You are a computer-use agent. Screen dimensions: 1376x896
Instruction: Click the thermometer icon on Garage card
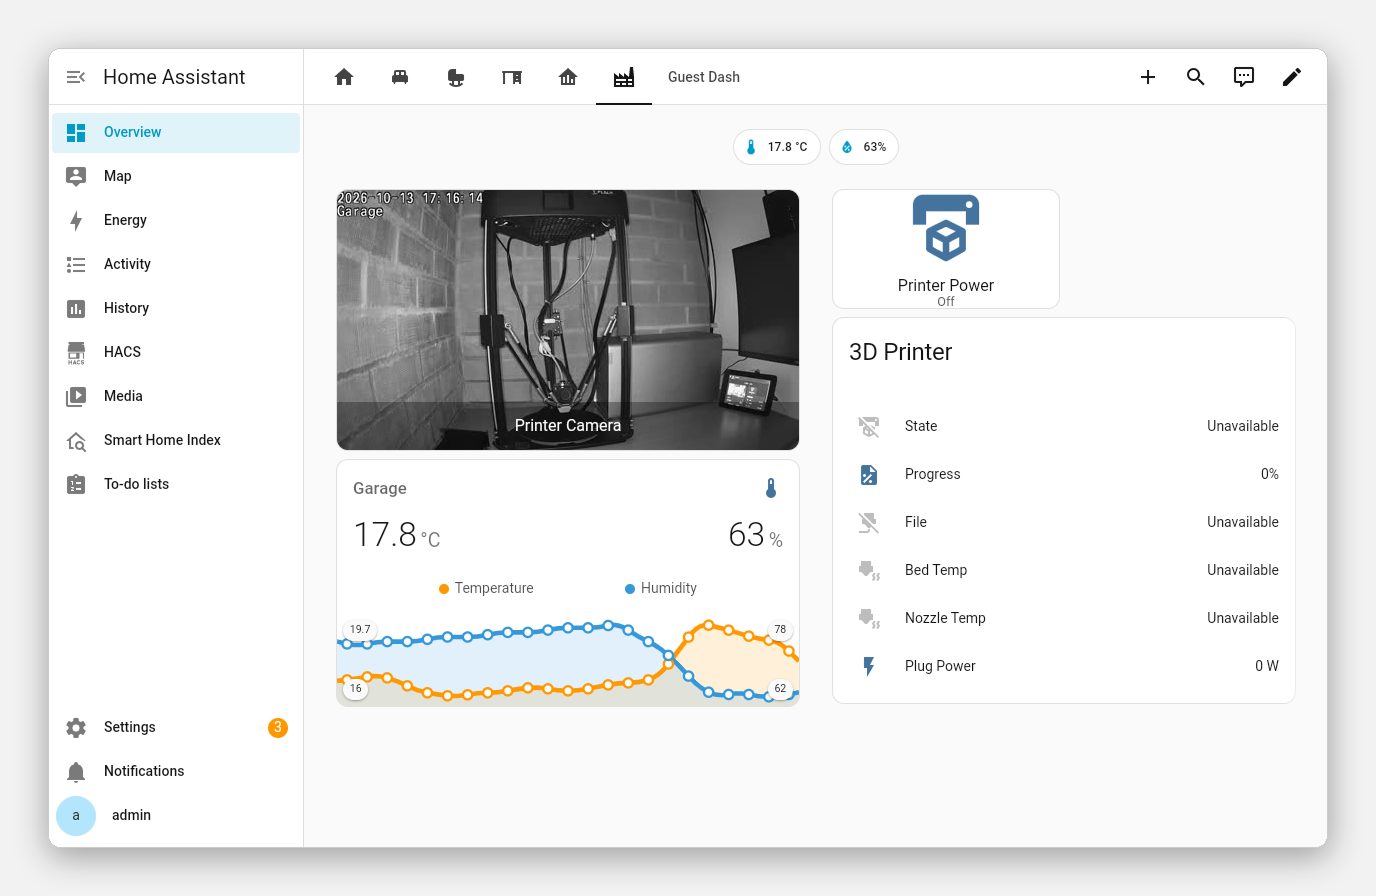pos(771,488)
